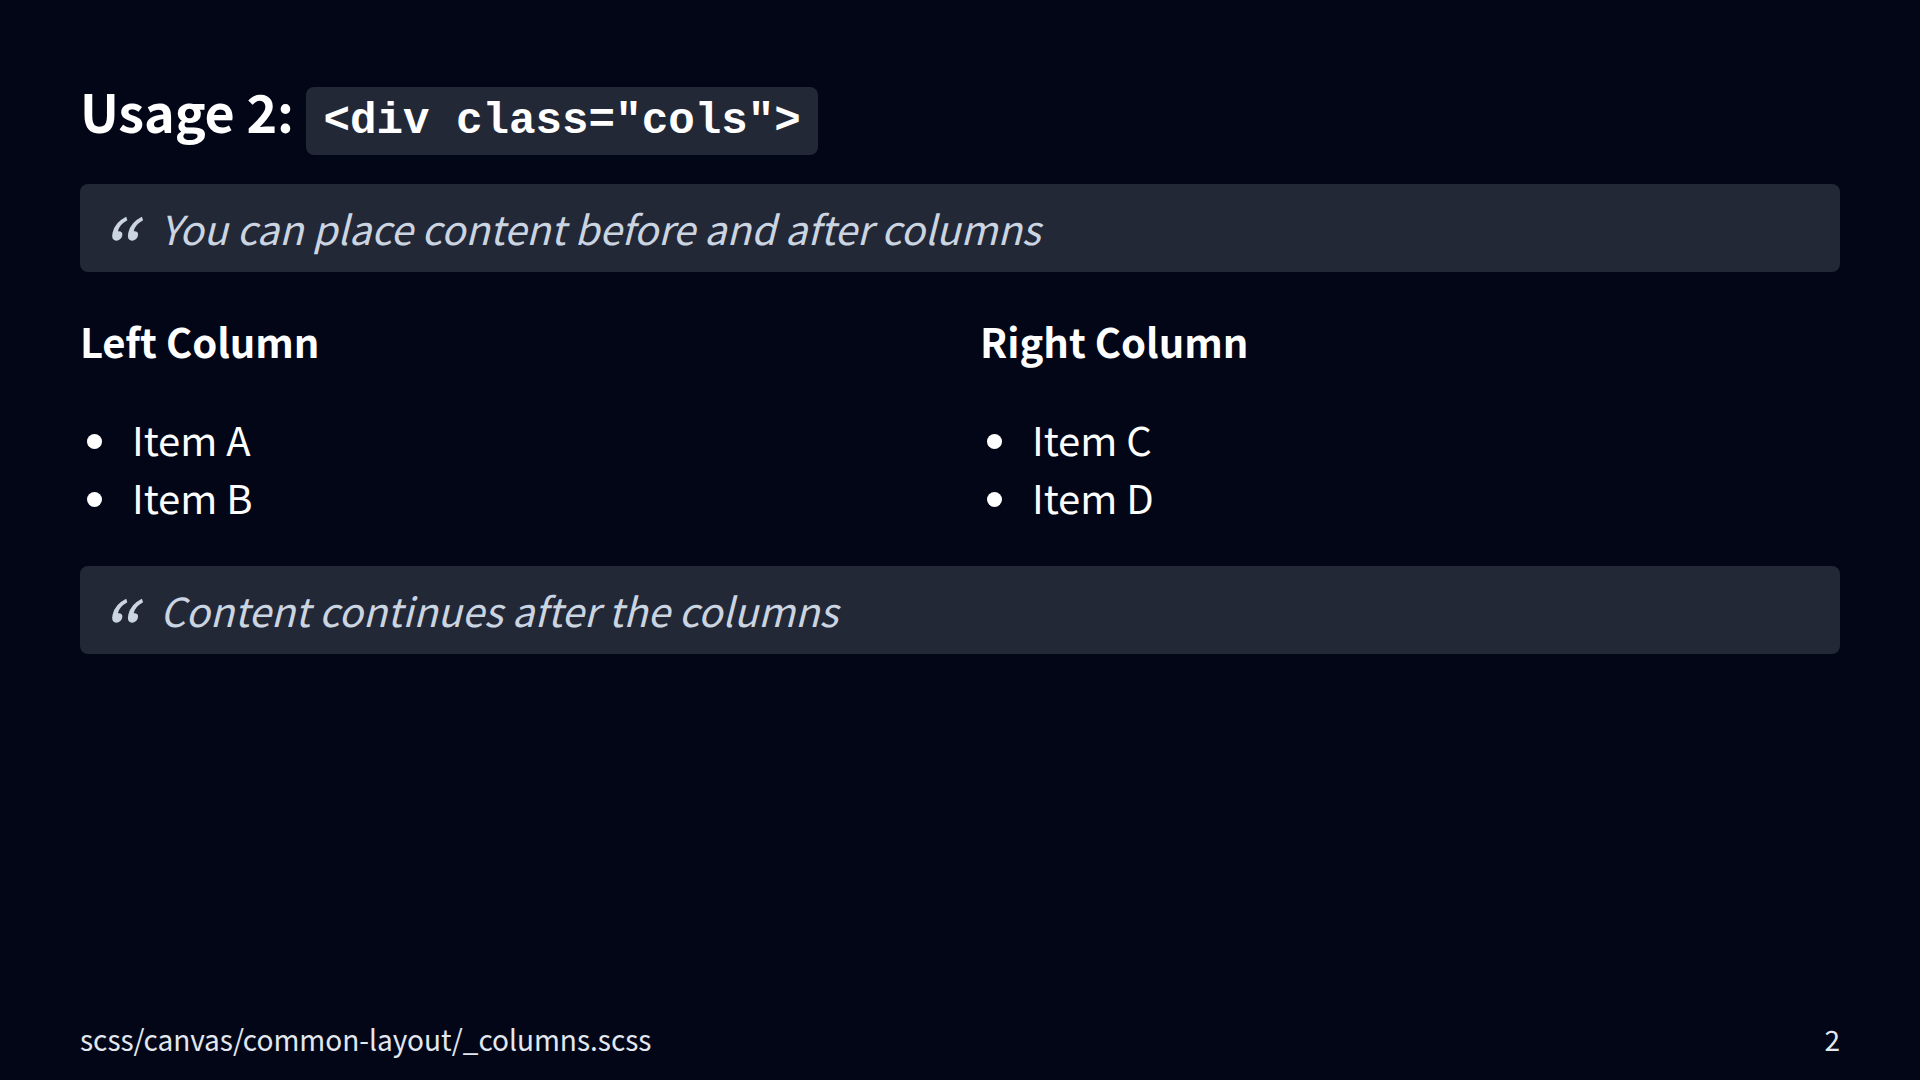Select the "Item A" list entry
This screenshot has width=1920, height=1080.
(x=192, y=442)
